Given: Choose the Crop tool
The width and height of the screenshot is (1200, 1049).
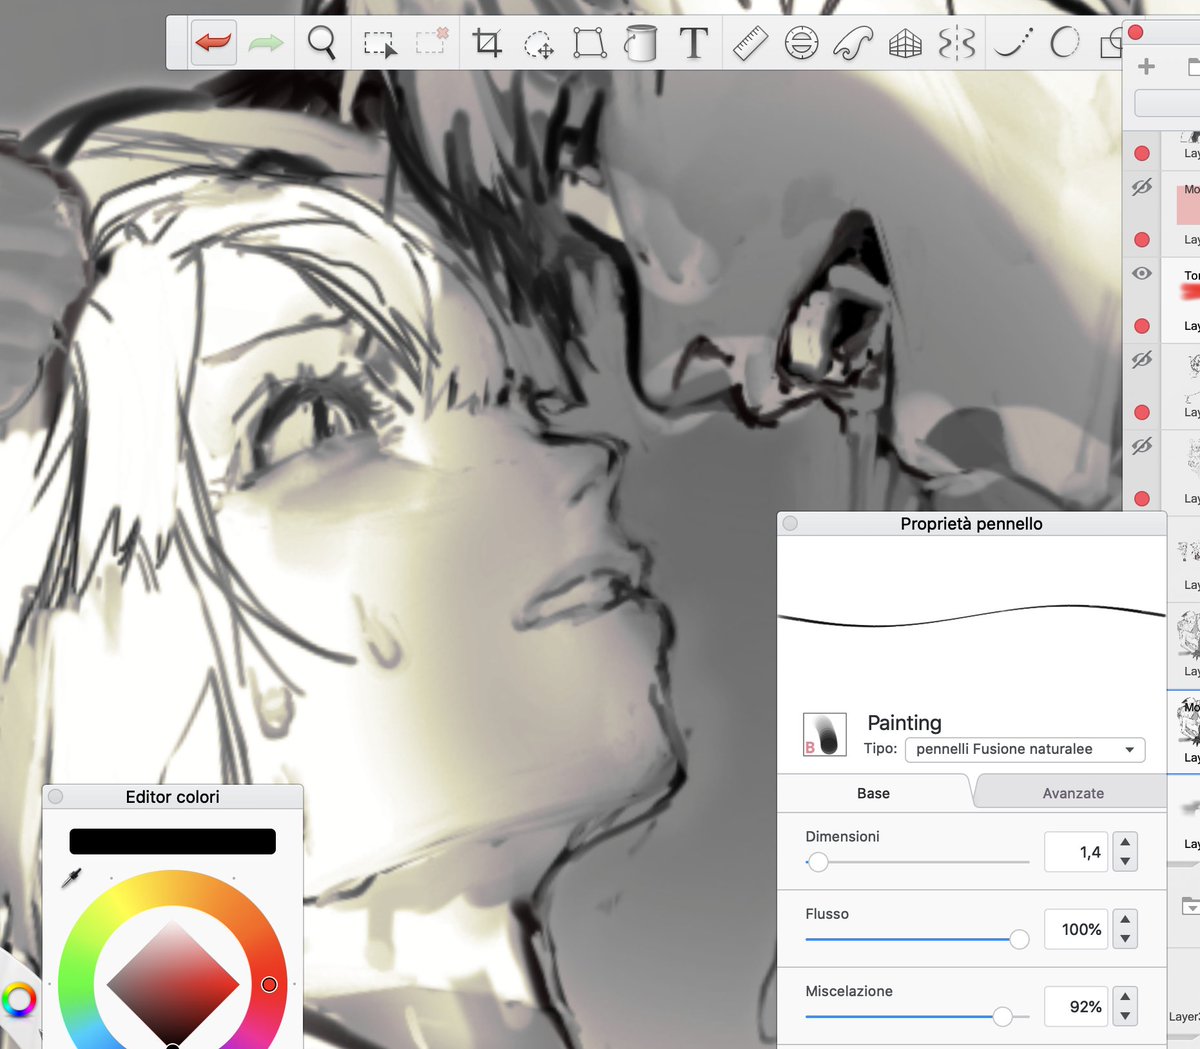Looking at the screenshot, I should 487,43.
